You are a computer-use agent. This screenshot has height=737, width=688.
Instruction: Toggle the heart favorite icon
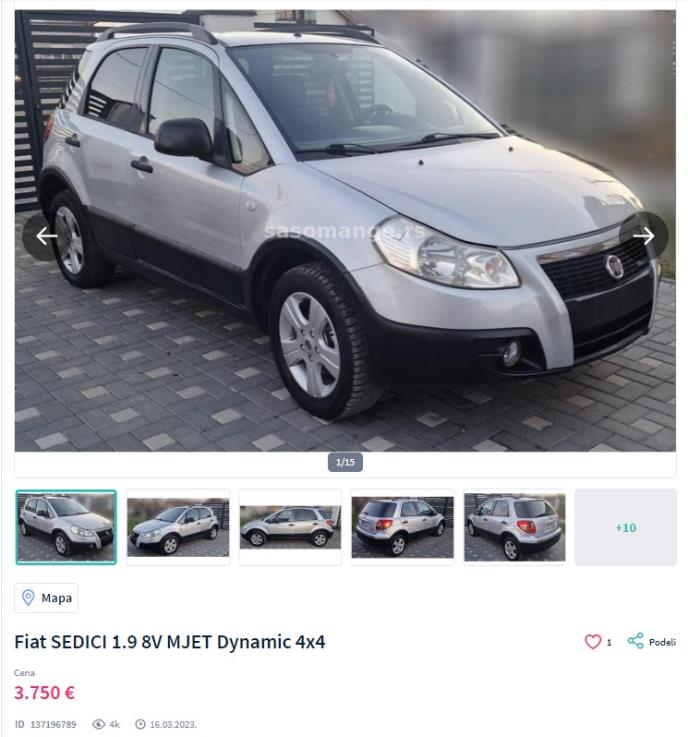(x=593, y=642)
